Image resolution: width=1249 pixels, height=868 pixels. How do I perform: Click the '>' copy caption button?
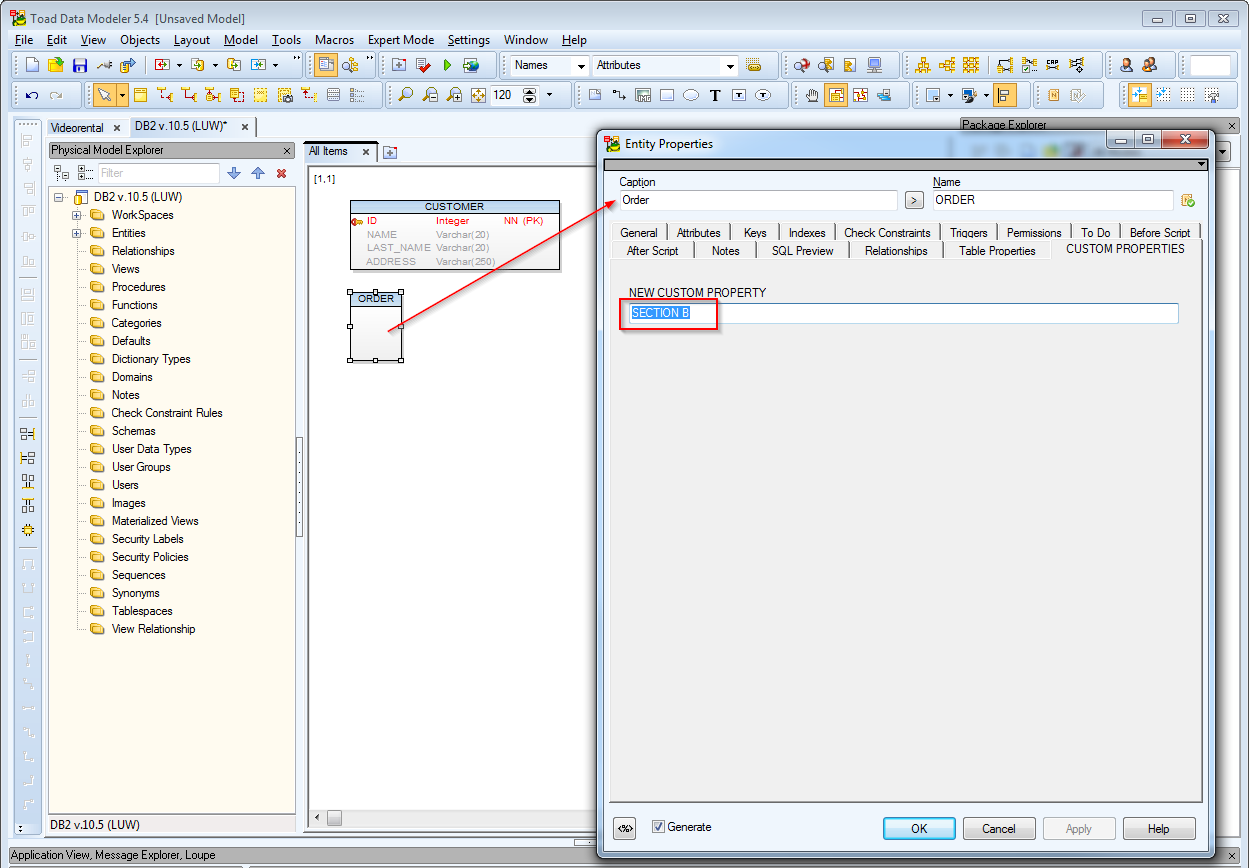[x=914, y=200]
